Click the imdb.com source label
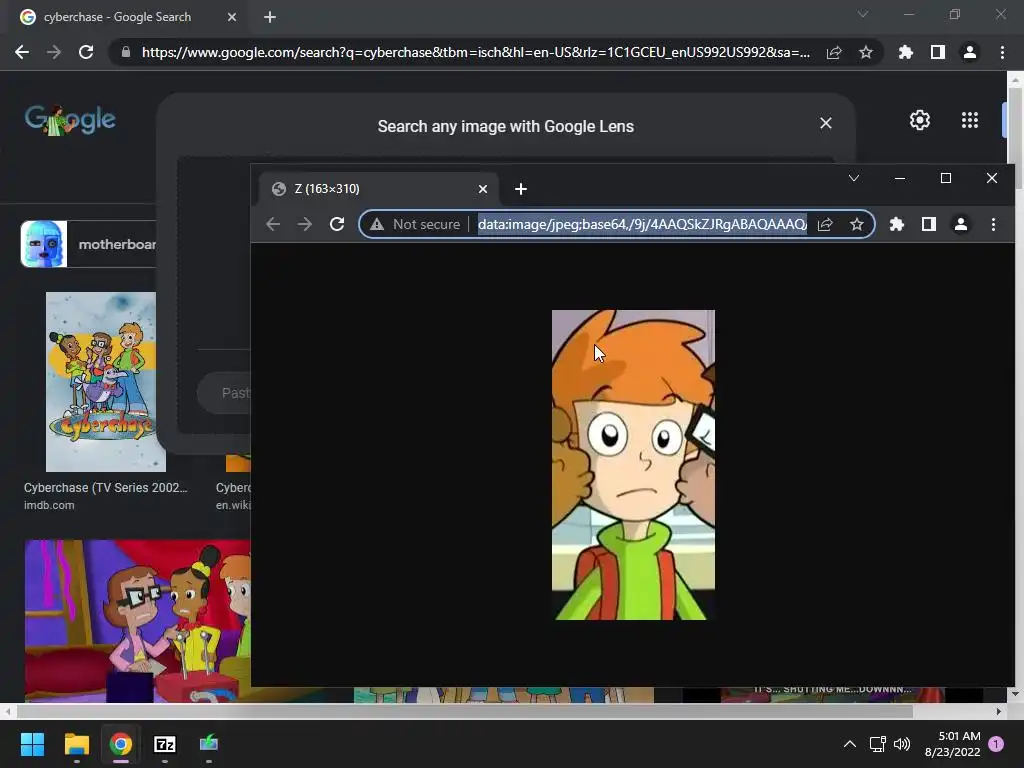Screen dimensions: 1024x768 [49, 505]
